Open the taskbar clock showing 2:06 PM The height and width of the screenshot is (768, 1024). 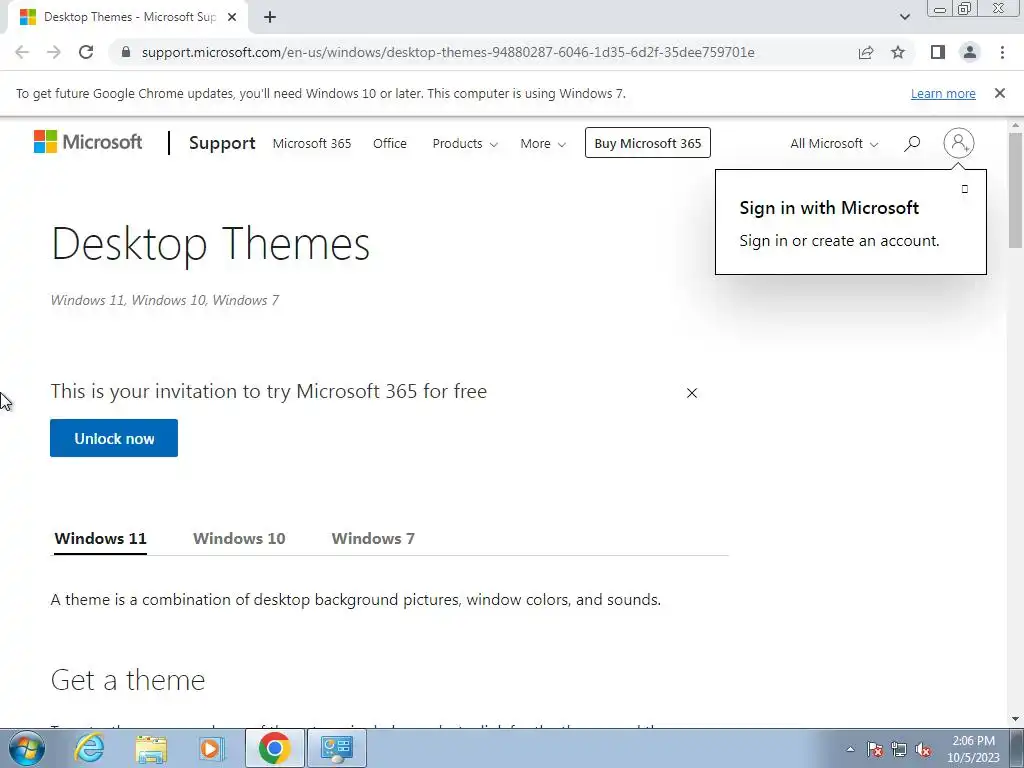pyautogui.click(x=973, y=749)
